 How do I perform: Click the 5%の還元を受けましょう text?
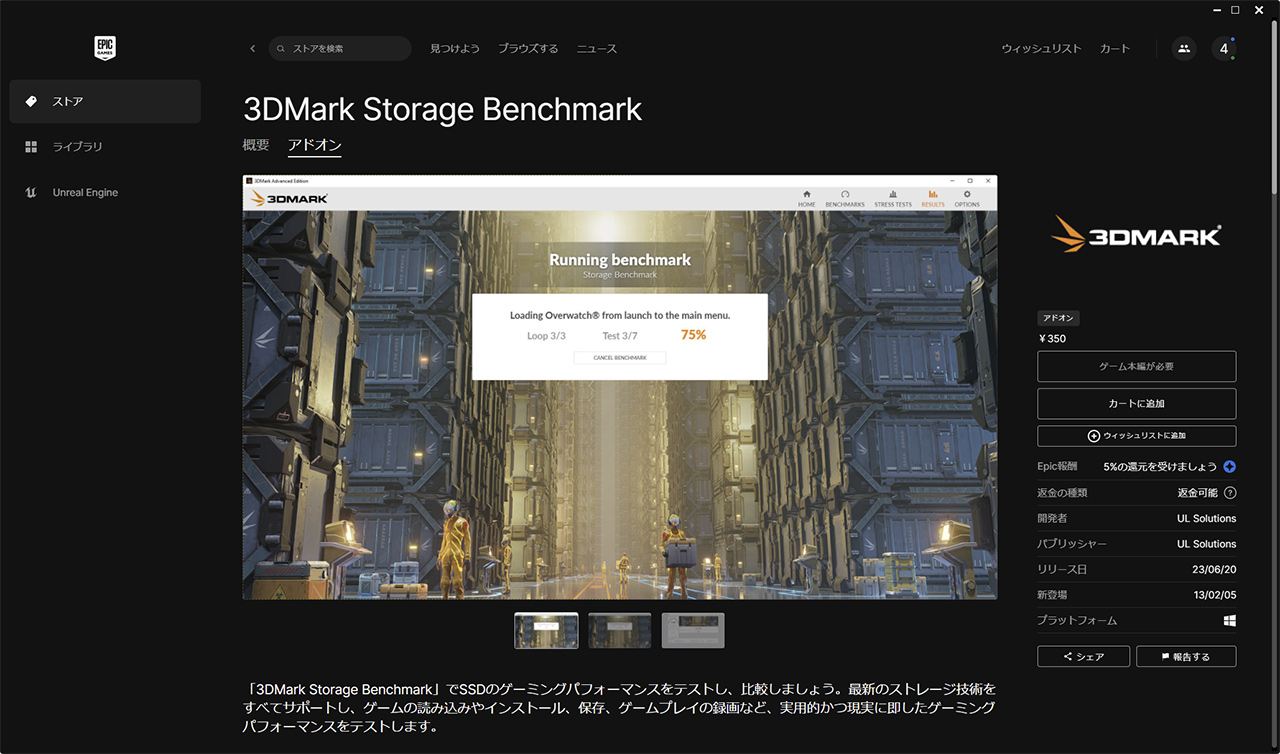(x=1160, y=467)
